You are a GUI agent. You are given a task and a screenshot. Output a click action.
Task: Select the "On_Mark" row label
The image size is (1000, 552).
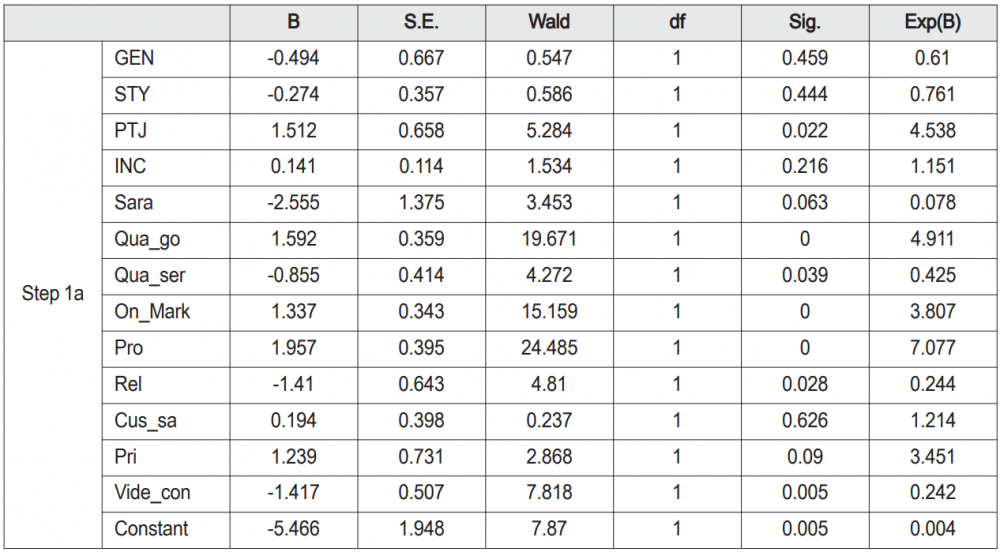coord(152,312)
